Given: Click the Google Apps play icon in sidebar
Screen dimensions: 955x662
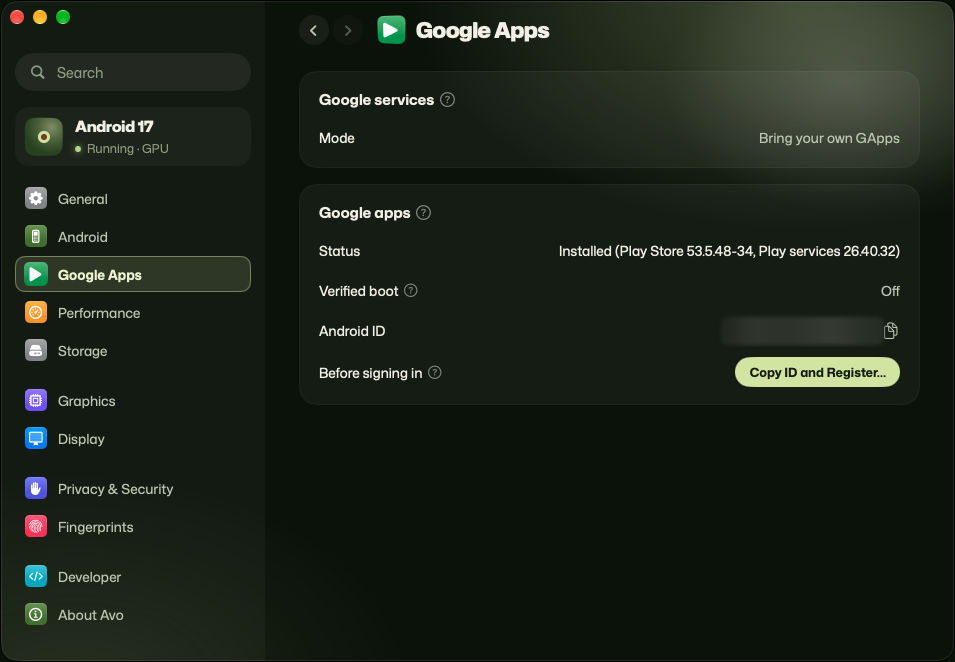Looking at the screenshot, I should (x=36, y=275).
